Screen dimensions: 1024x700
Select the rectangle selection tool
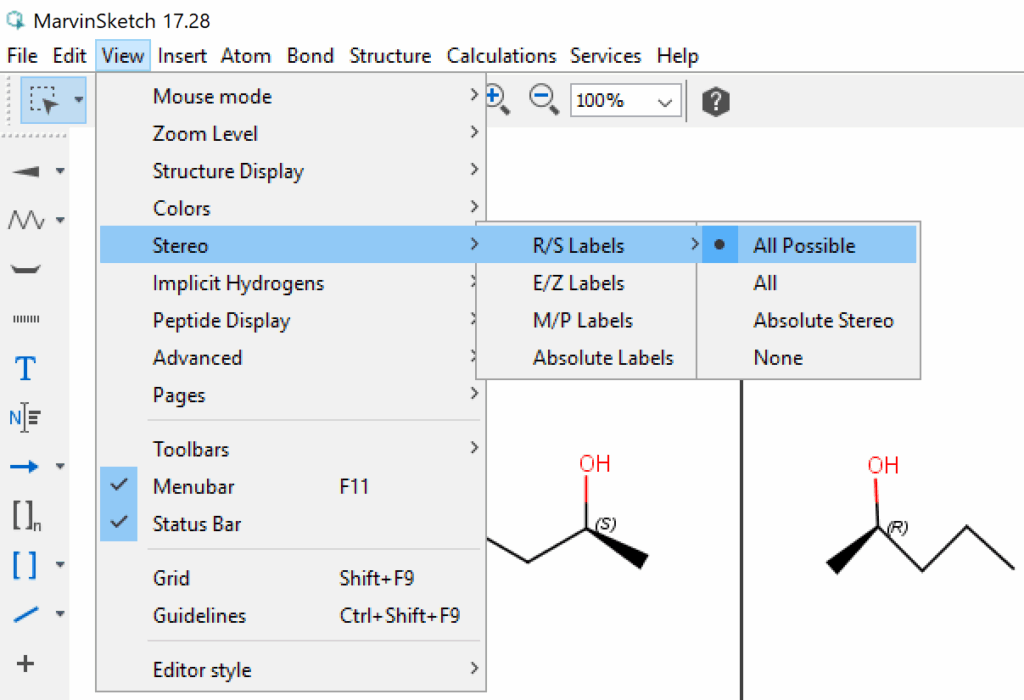tap(43, 100)
